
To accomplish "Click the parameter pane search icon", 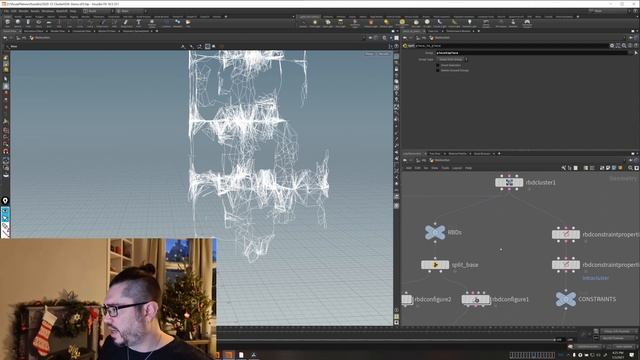I will 624,46.
